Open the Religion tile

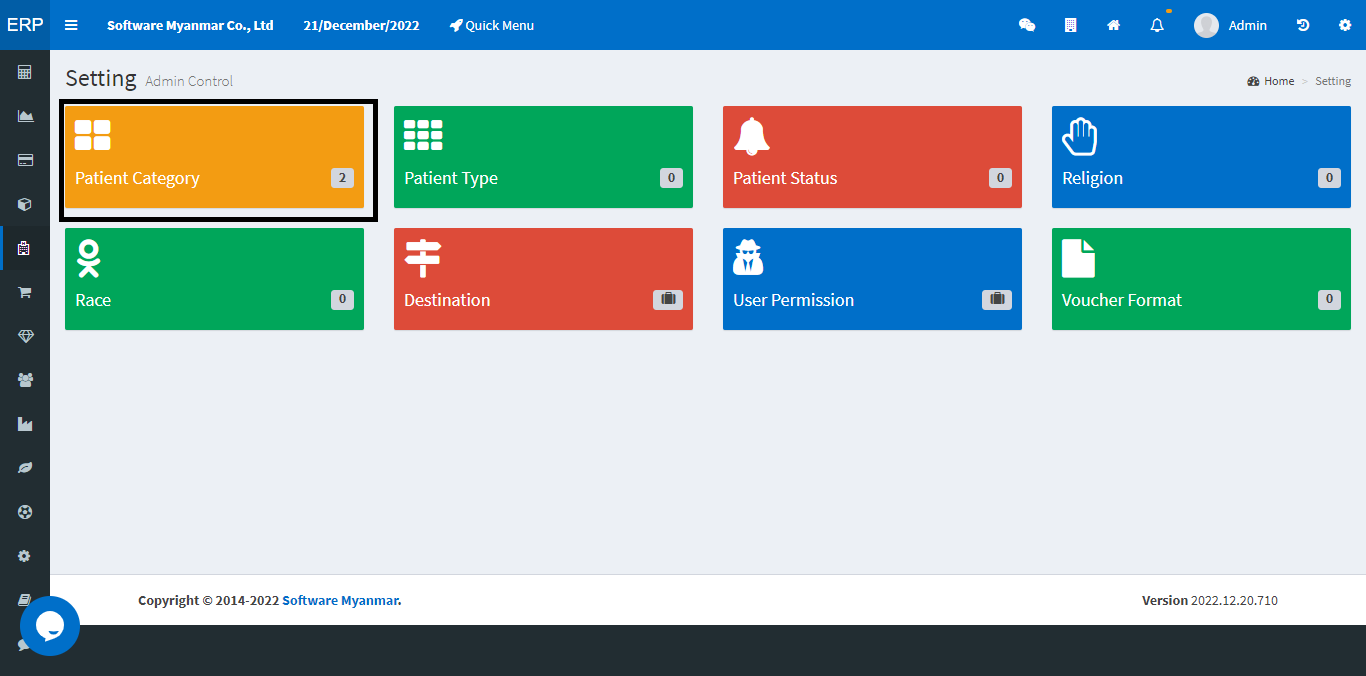(x=1201, y=157)
